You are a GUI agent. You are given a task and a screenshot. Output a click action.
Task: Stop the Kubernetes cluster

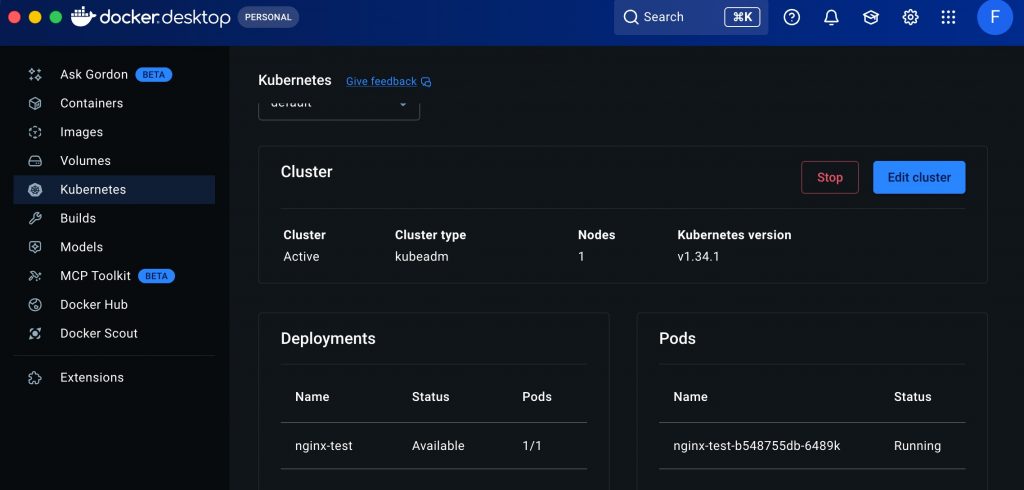829,177
